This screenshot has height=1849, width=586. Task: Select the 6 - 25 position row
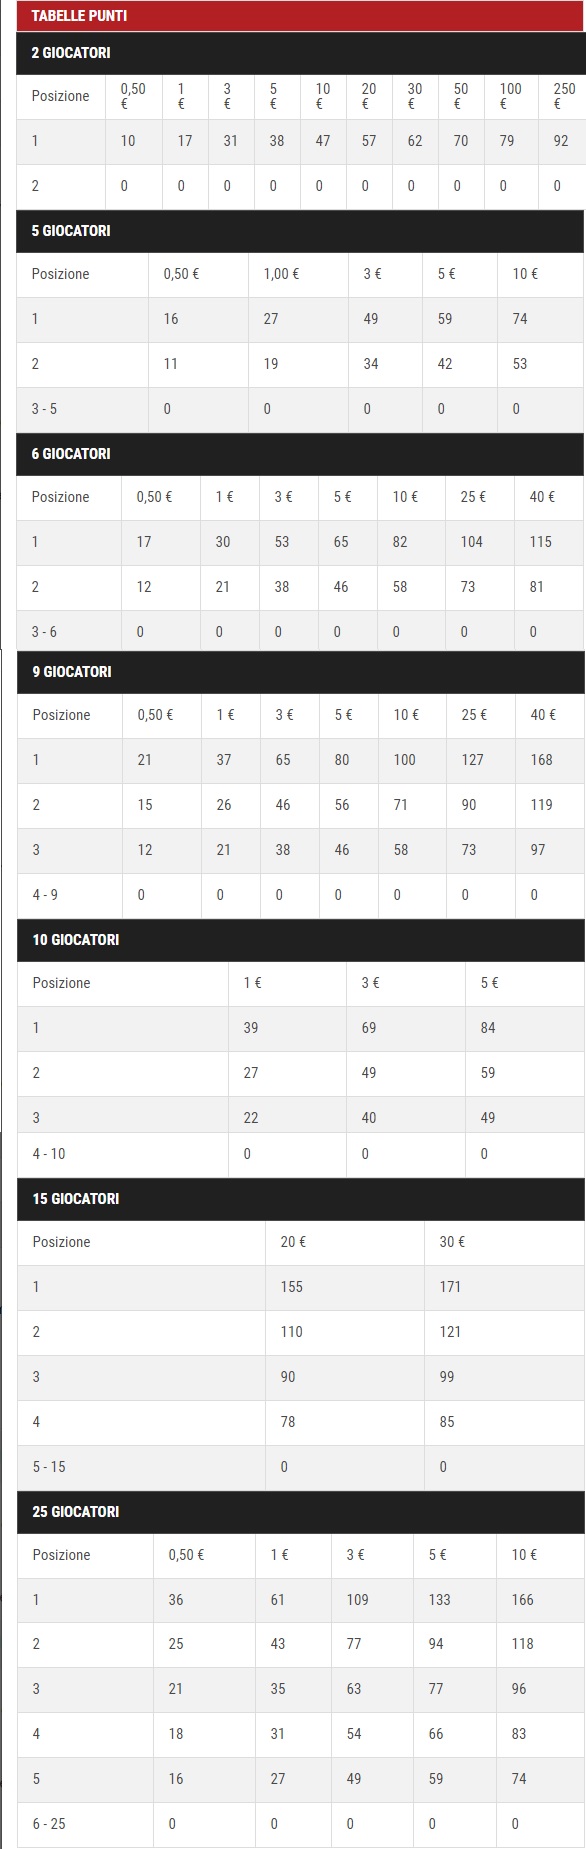(x=301, y=1824)
